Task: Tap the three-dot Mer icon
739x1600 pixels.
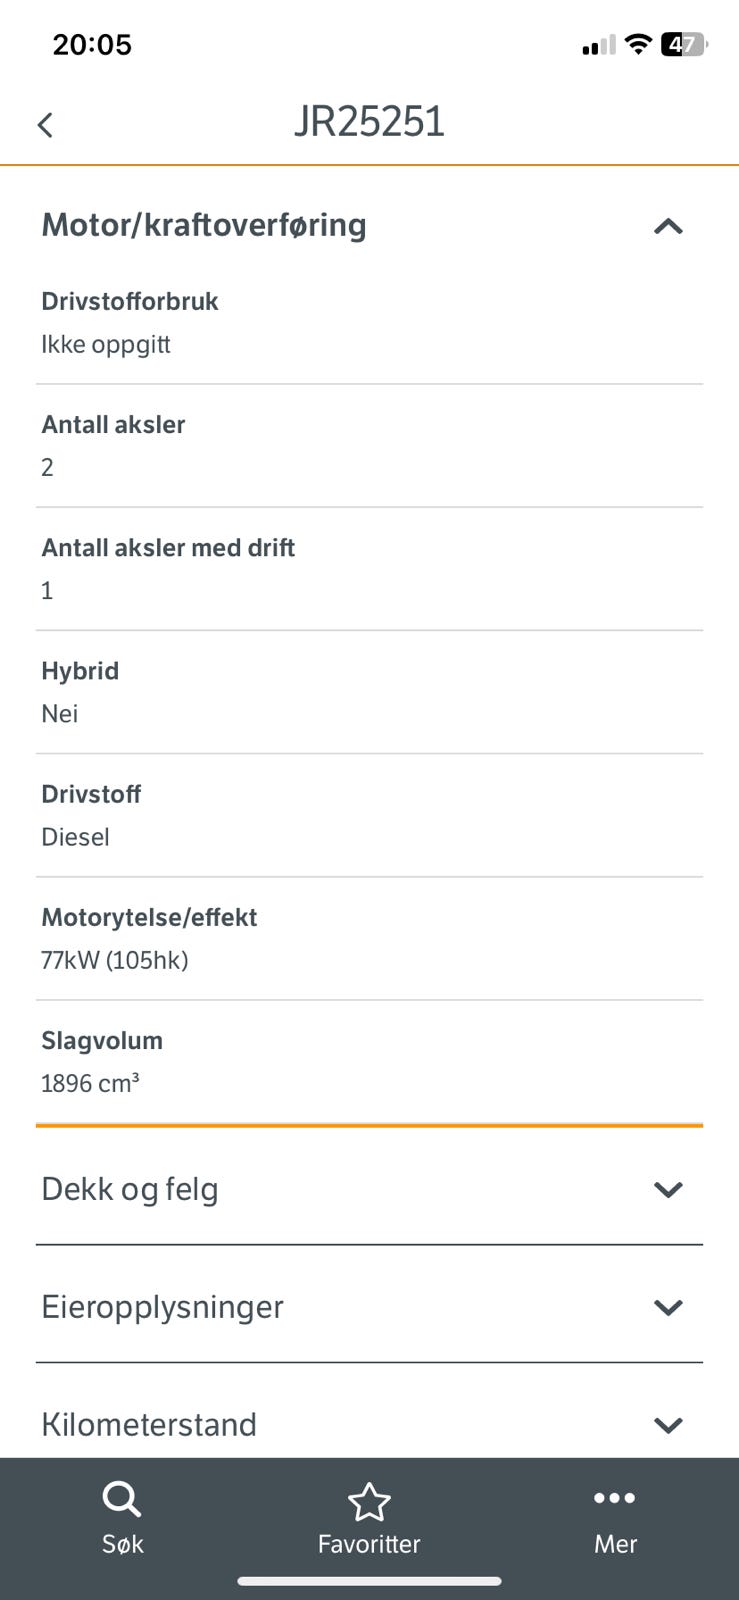Action: (615, 1498)
